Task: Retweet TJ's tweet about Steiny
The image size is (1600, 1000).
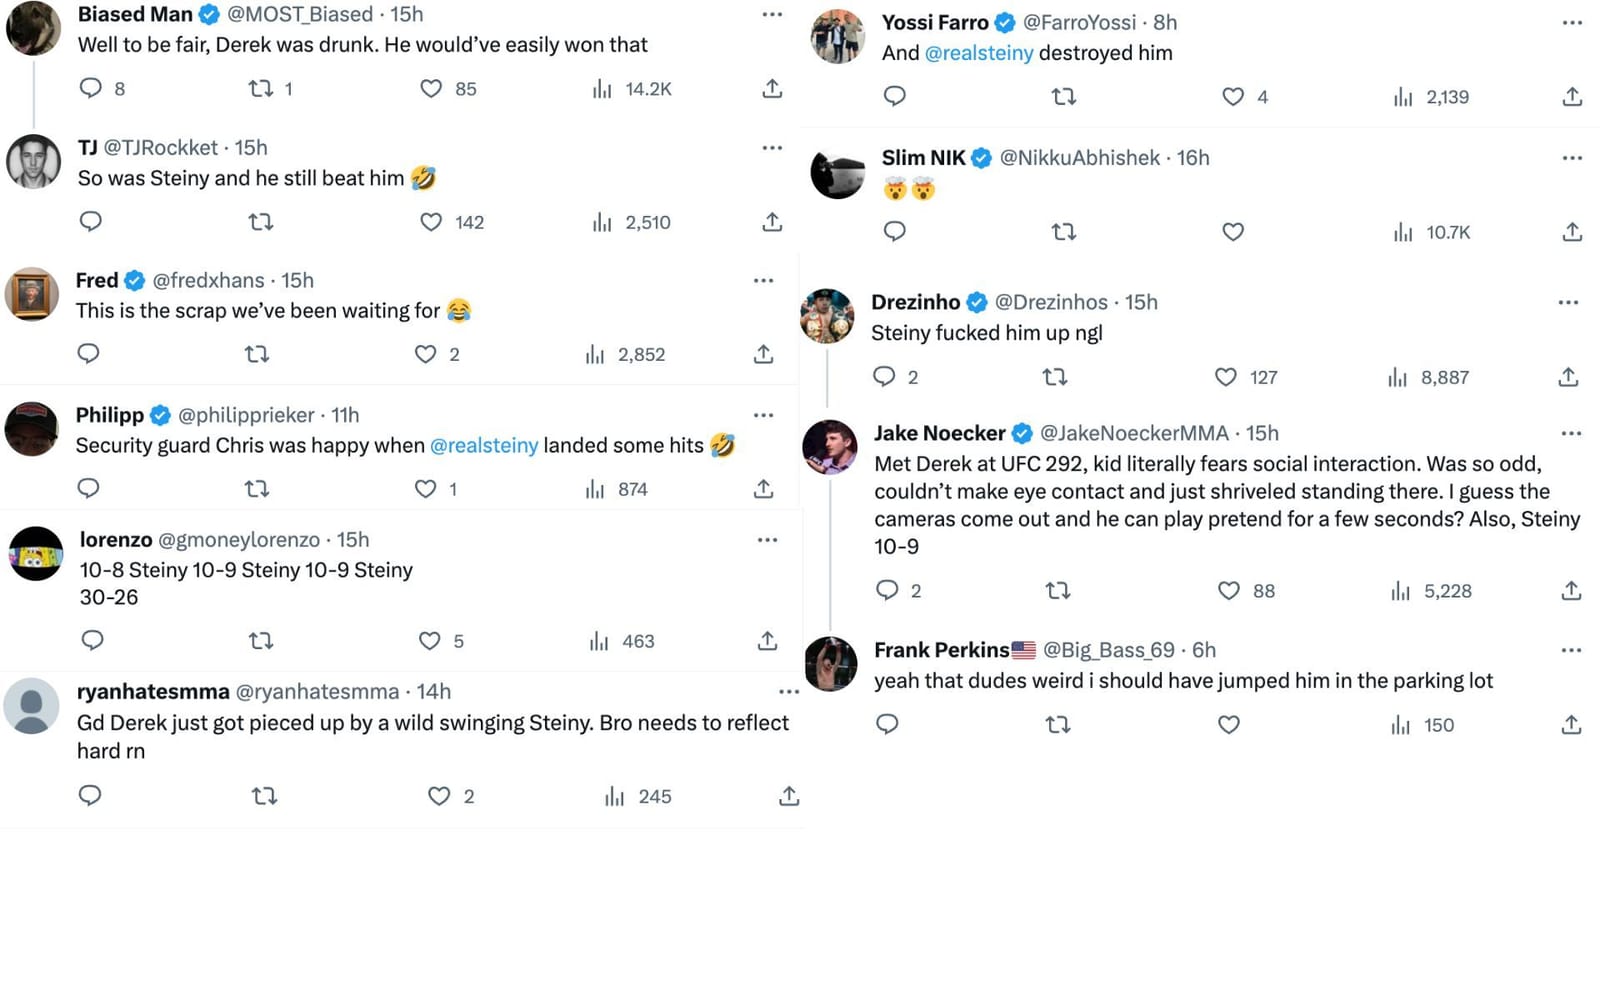Action: (260, 222)
